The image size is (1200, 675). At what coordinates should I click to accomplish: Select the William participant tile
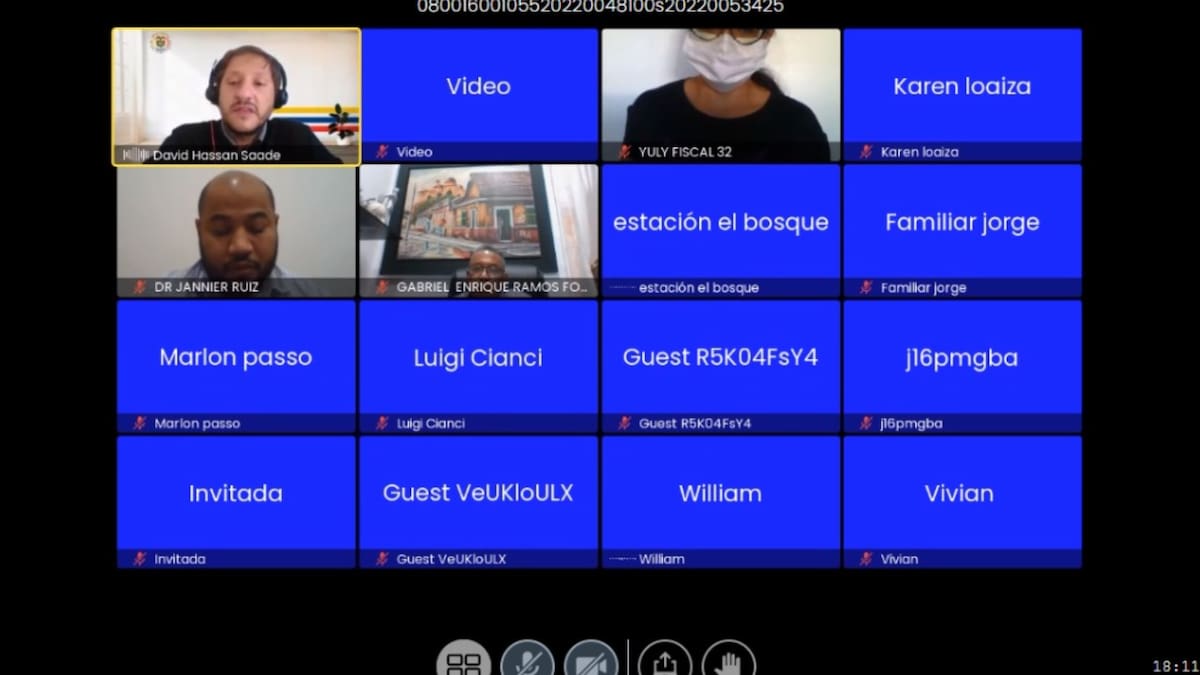tap(720, 494)
